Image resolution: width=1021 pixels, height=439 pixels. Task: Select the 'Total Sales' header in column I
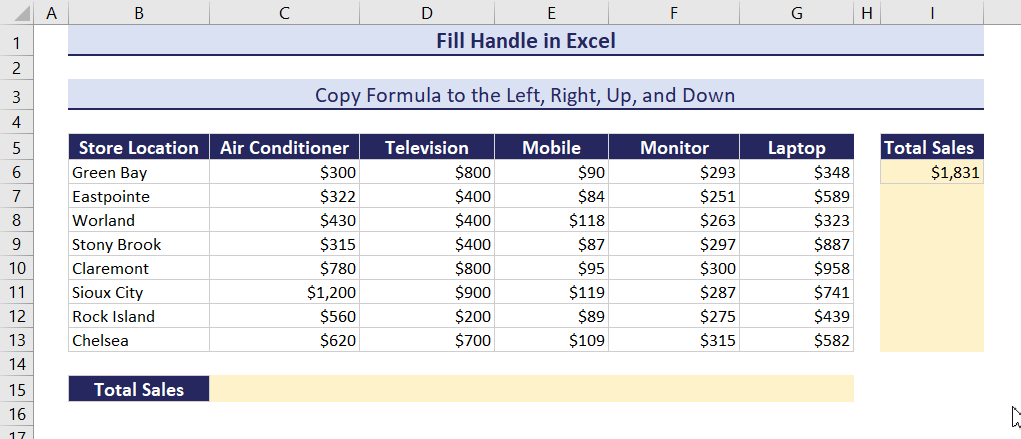pos(931,148)
